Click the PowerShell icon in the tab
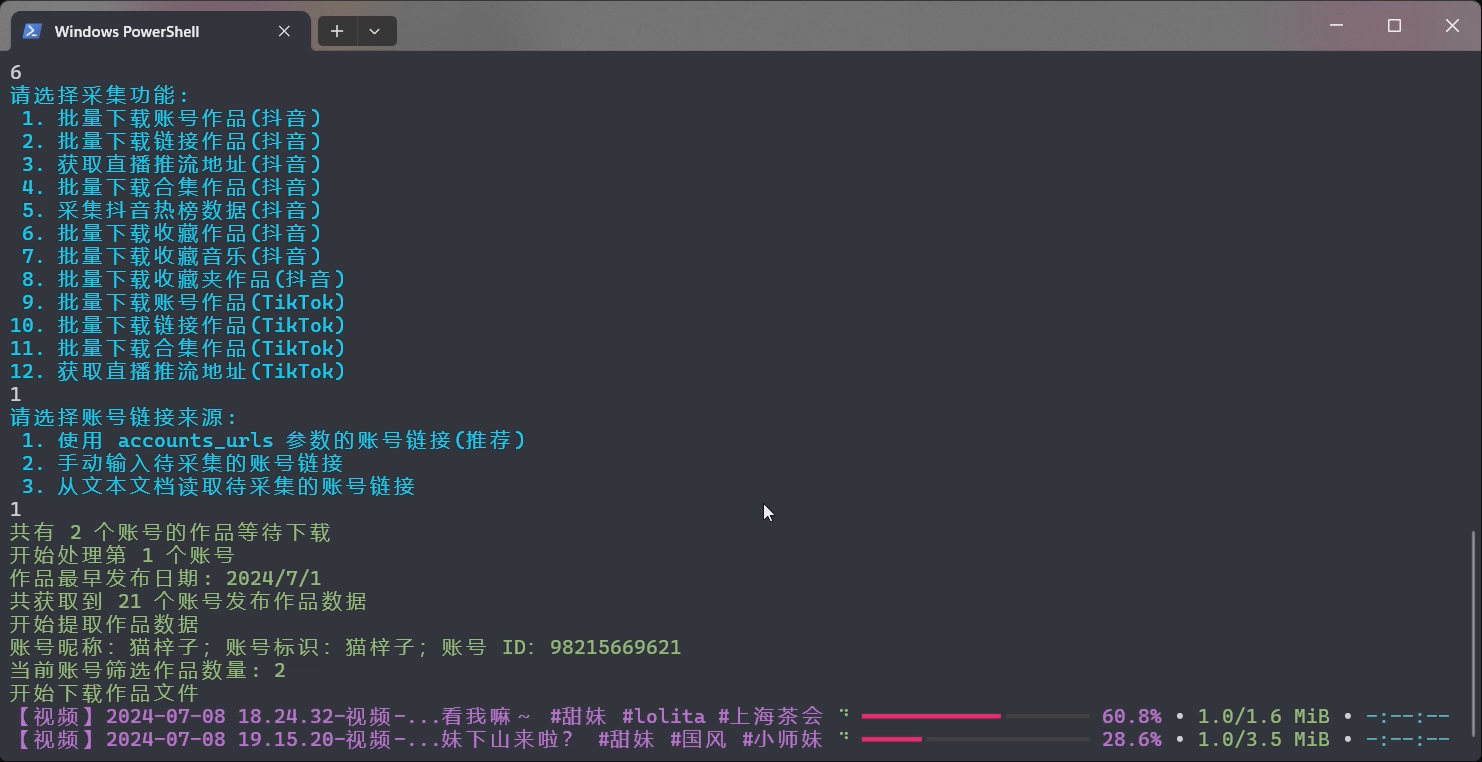This screenshot has width=1482, height=762. point(32,31)
